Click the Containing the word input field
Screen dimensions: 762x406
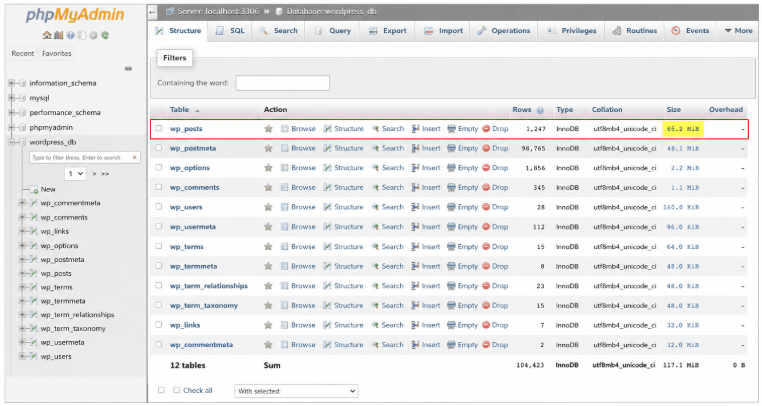coord(283,83)
